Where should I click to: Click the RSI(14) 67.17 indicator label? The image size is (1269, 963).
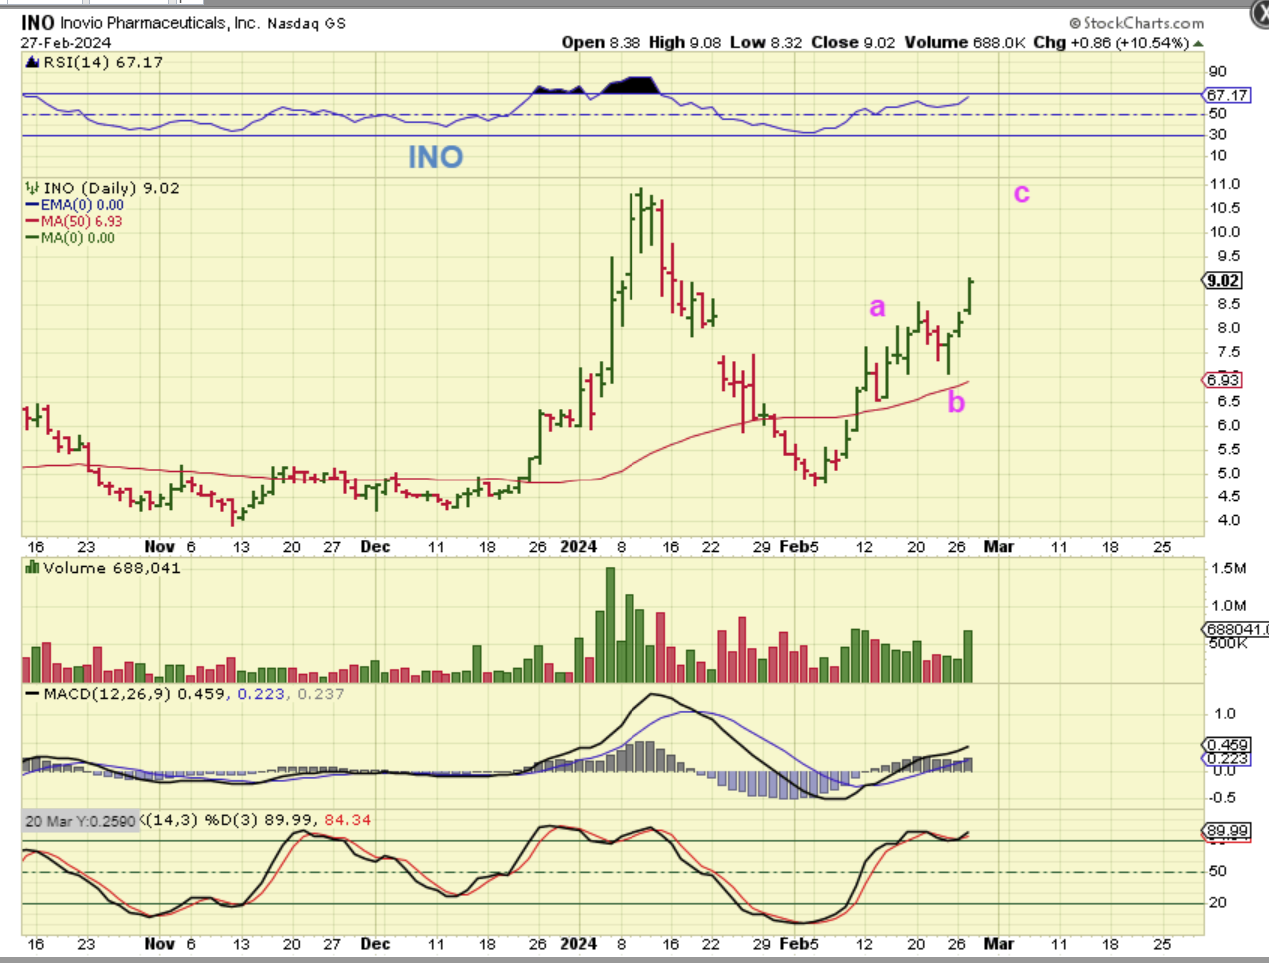click(x=103, y=62)
